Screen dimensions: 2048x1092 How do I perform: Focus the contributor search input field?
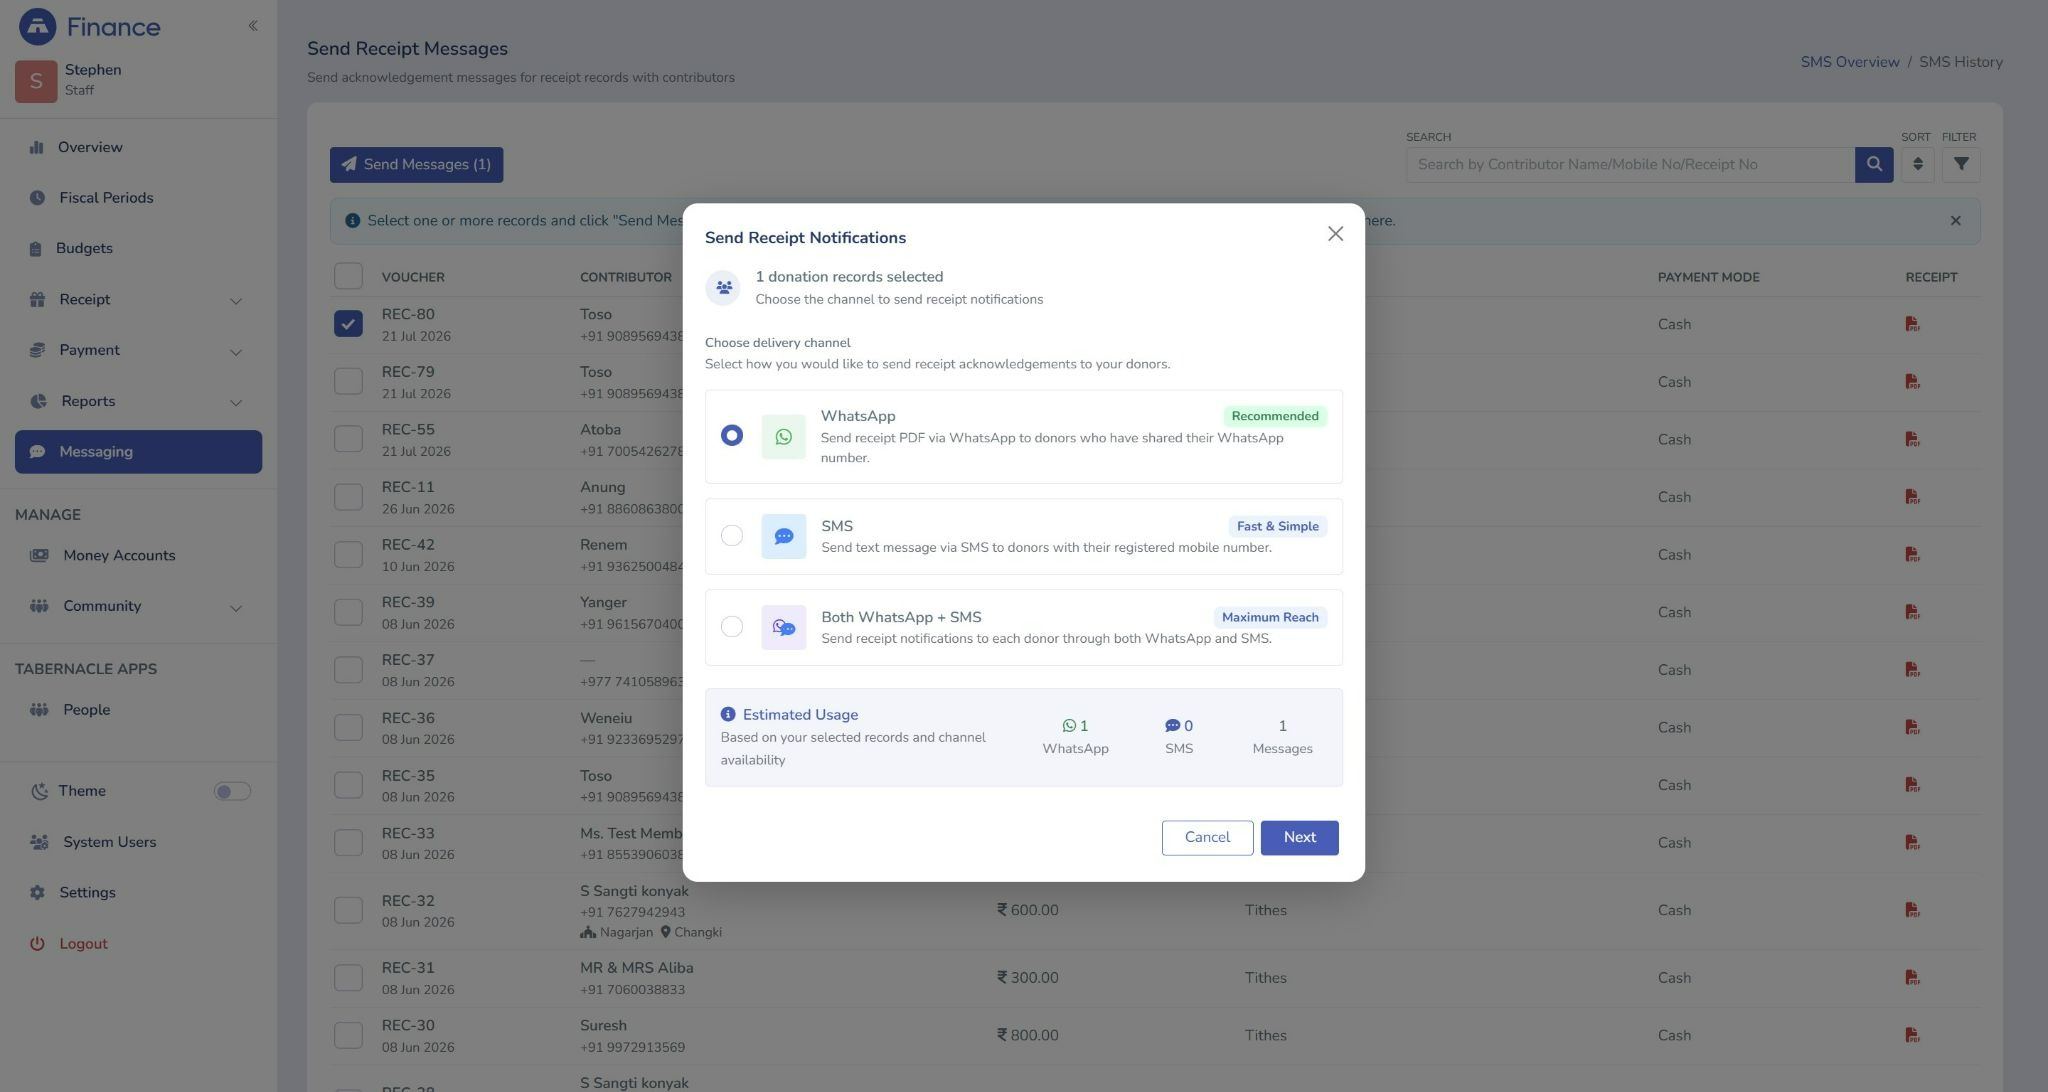coord(1630,165)
